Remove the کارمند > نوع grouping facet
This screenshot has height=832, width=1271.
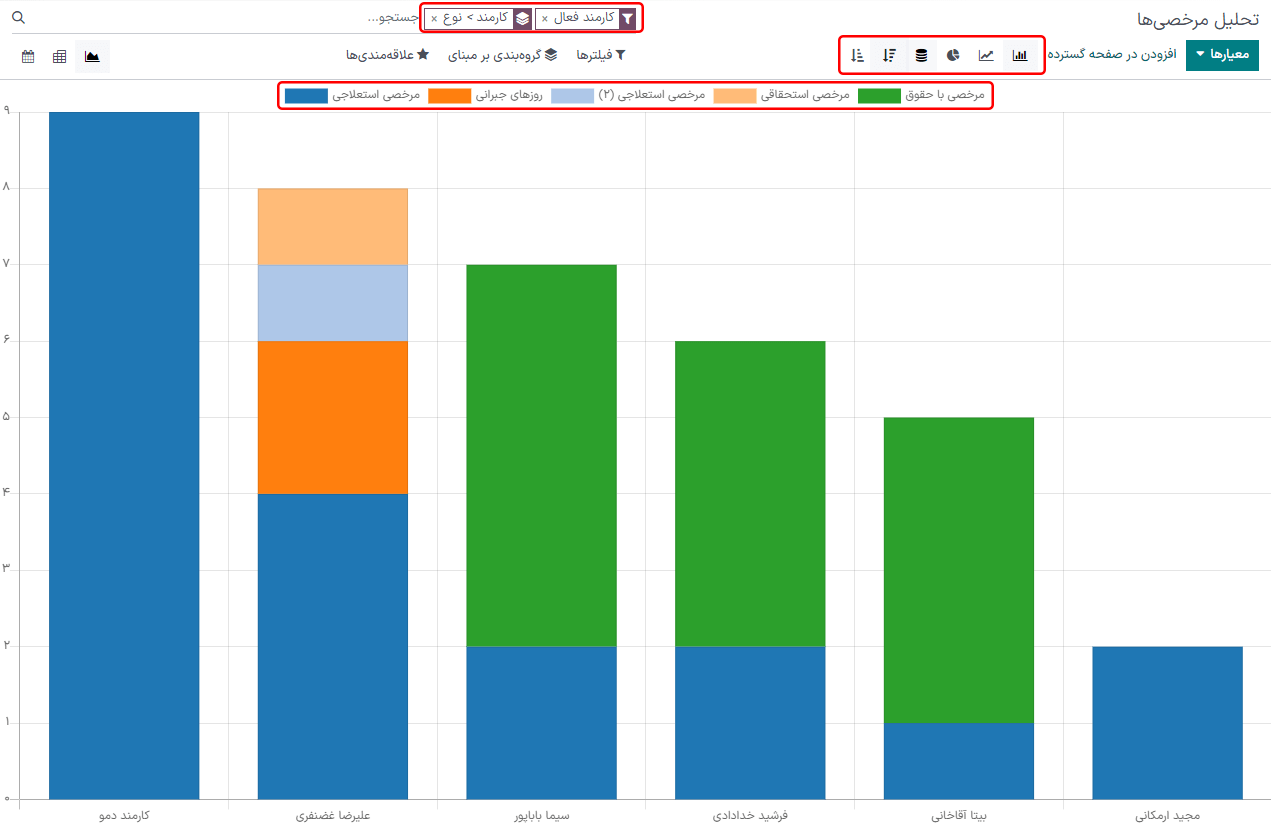point(433,19)
